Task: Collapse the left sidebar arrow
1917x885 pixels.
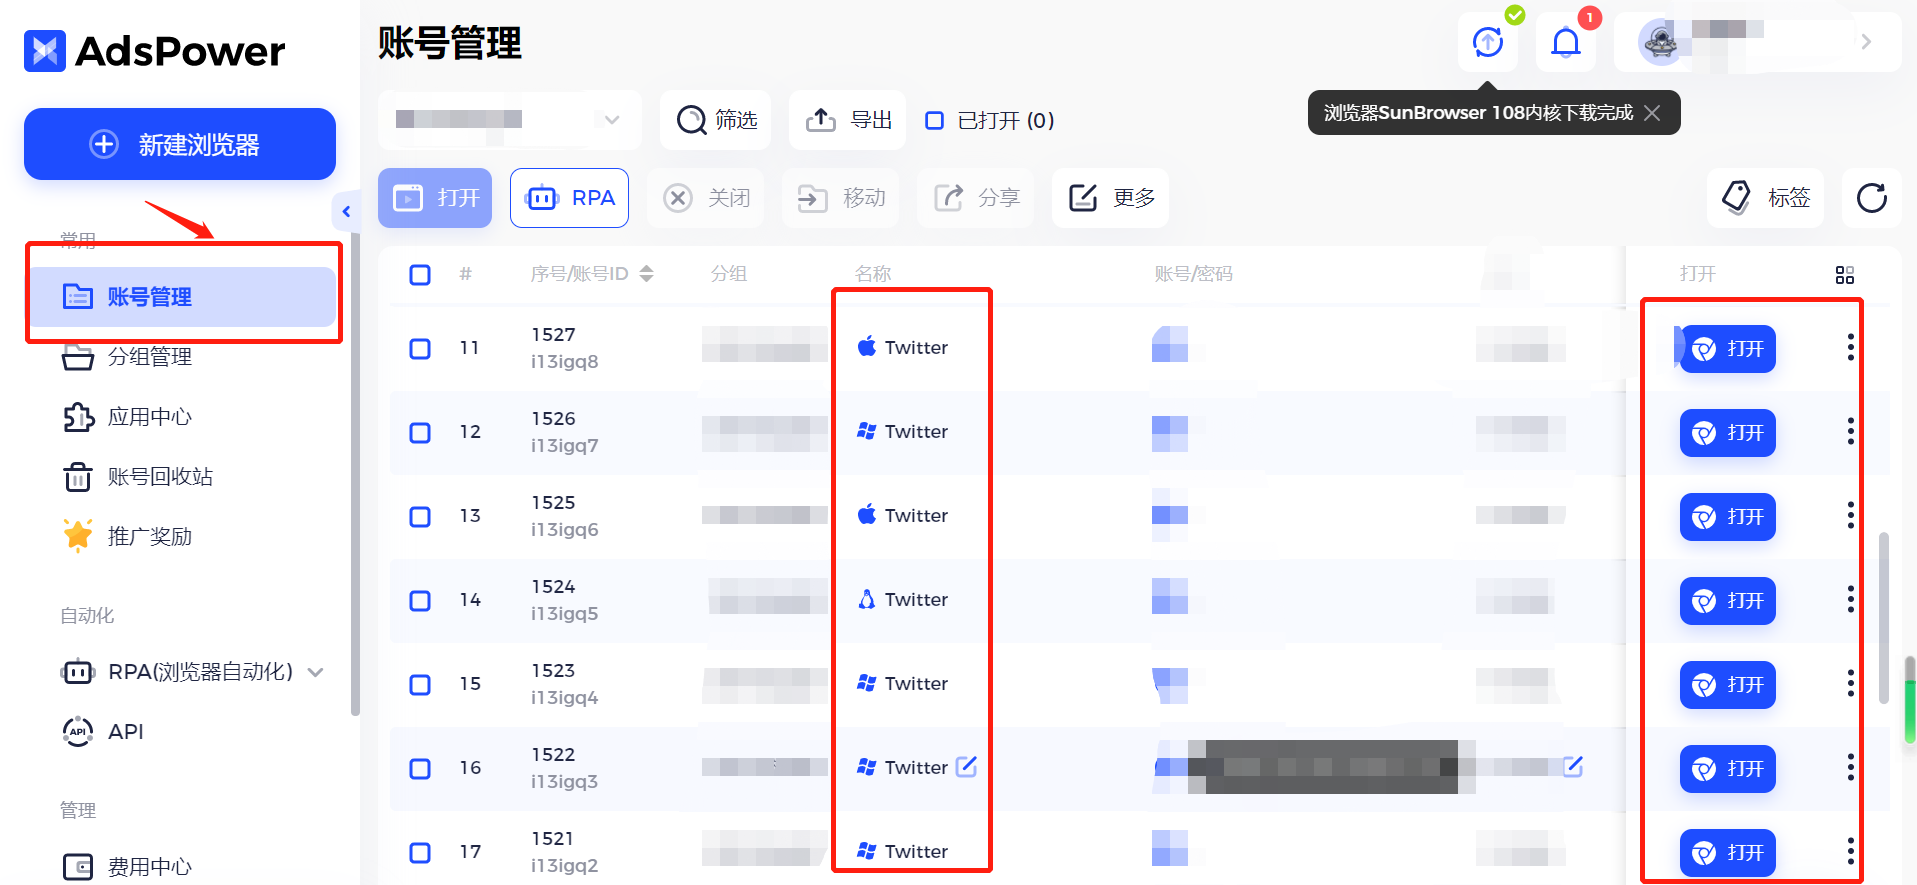Action: click(346, 212)
